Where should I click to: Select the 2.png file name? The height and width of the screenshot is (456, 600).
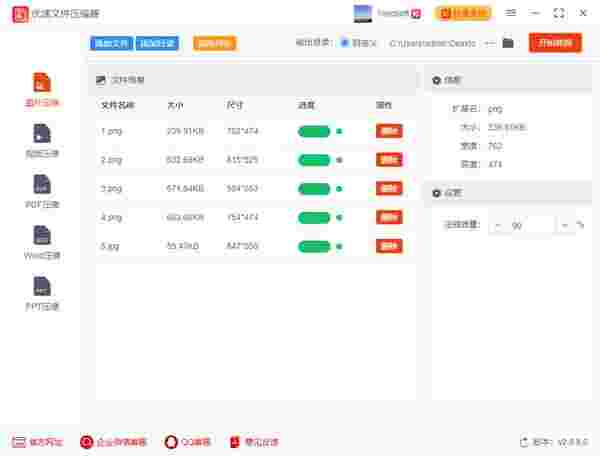[111, 160]
